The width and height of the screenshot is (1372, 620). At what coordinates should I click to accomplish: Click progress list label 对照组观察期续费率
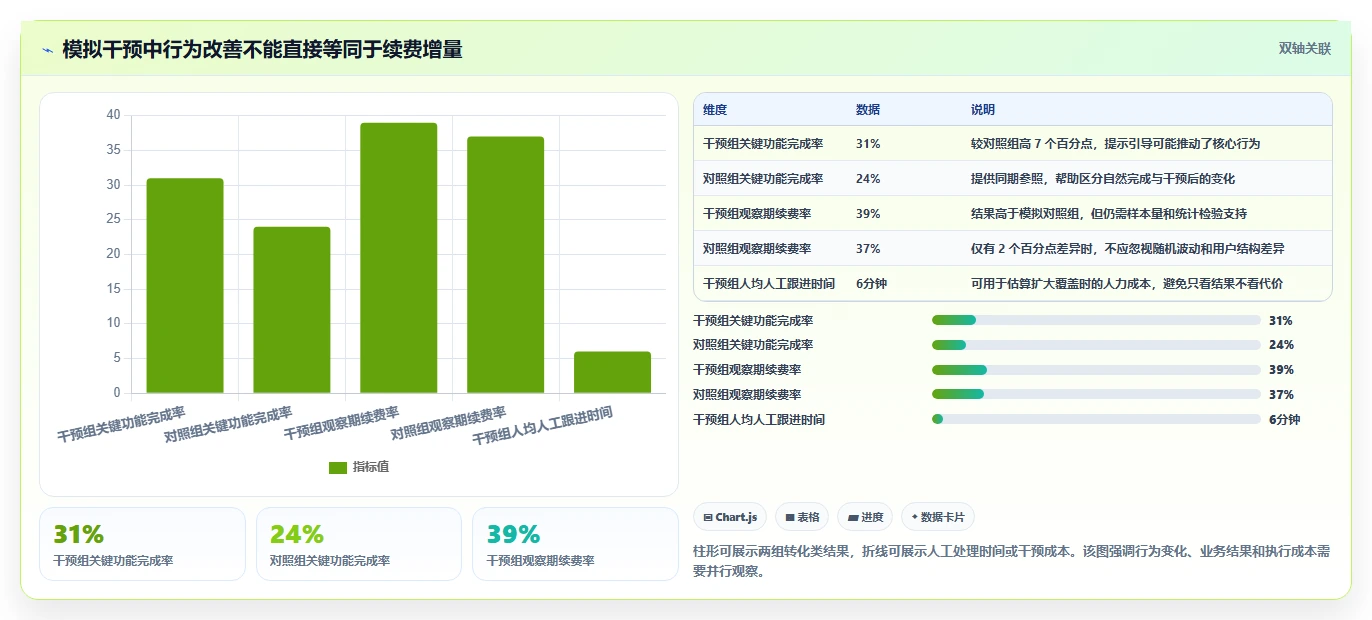747,395
